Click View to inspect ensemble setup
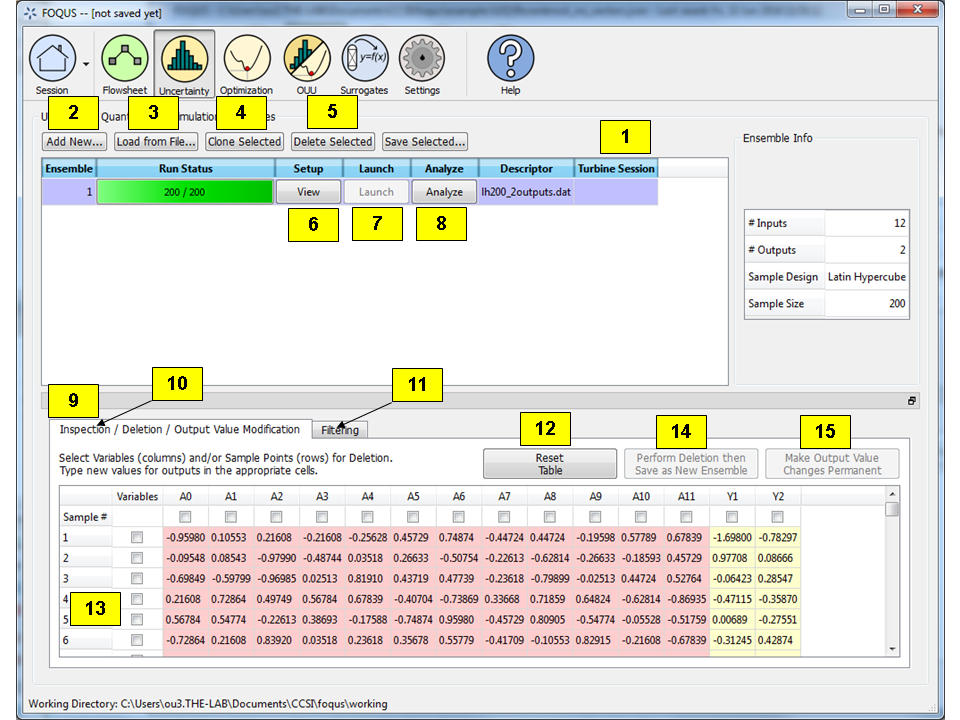The height and width of the screenshot is (720, 960). (308, 191)
